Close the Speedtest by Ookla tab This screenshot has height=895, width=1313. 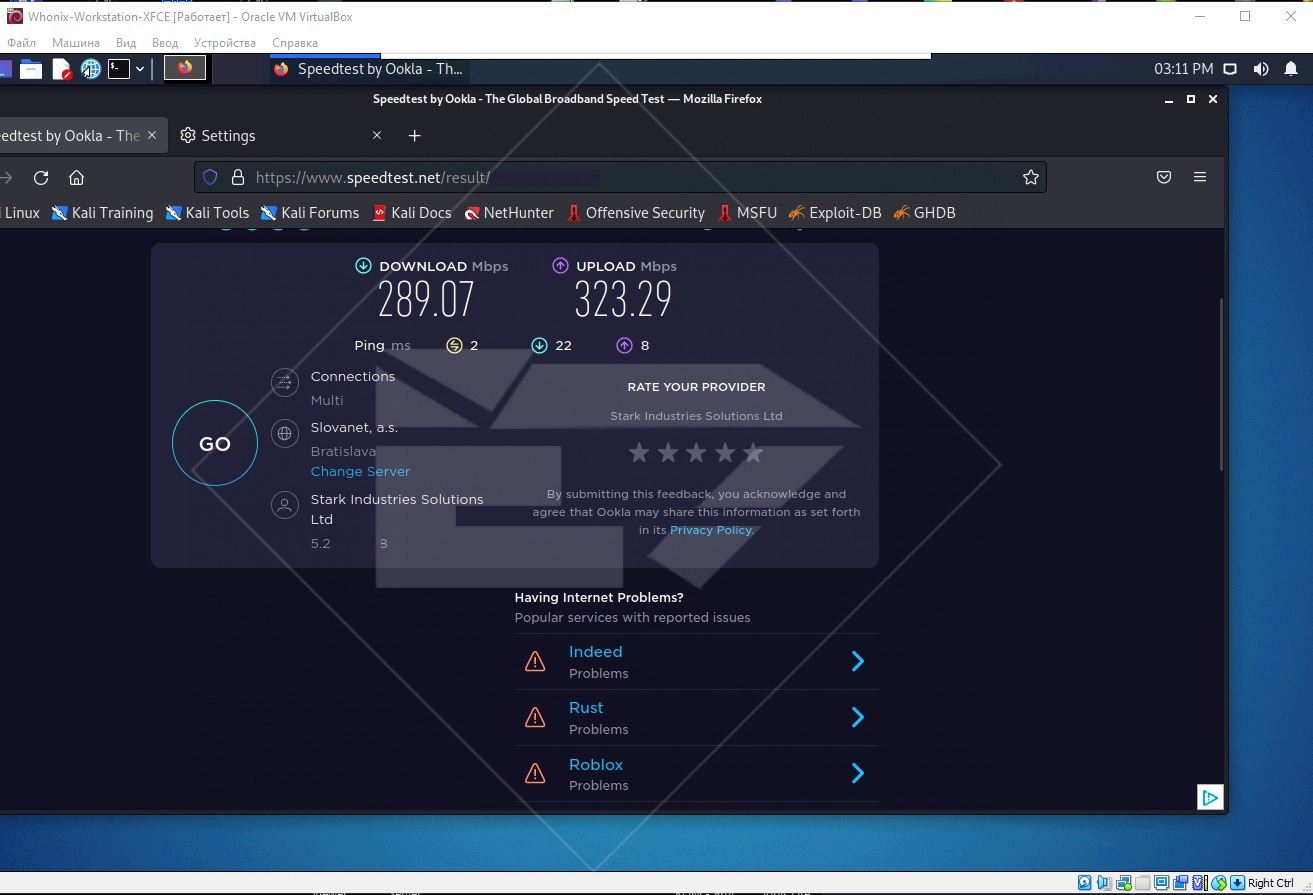click(x=152, y=135)
